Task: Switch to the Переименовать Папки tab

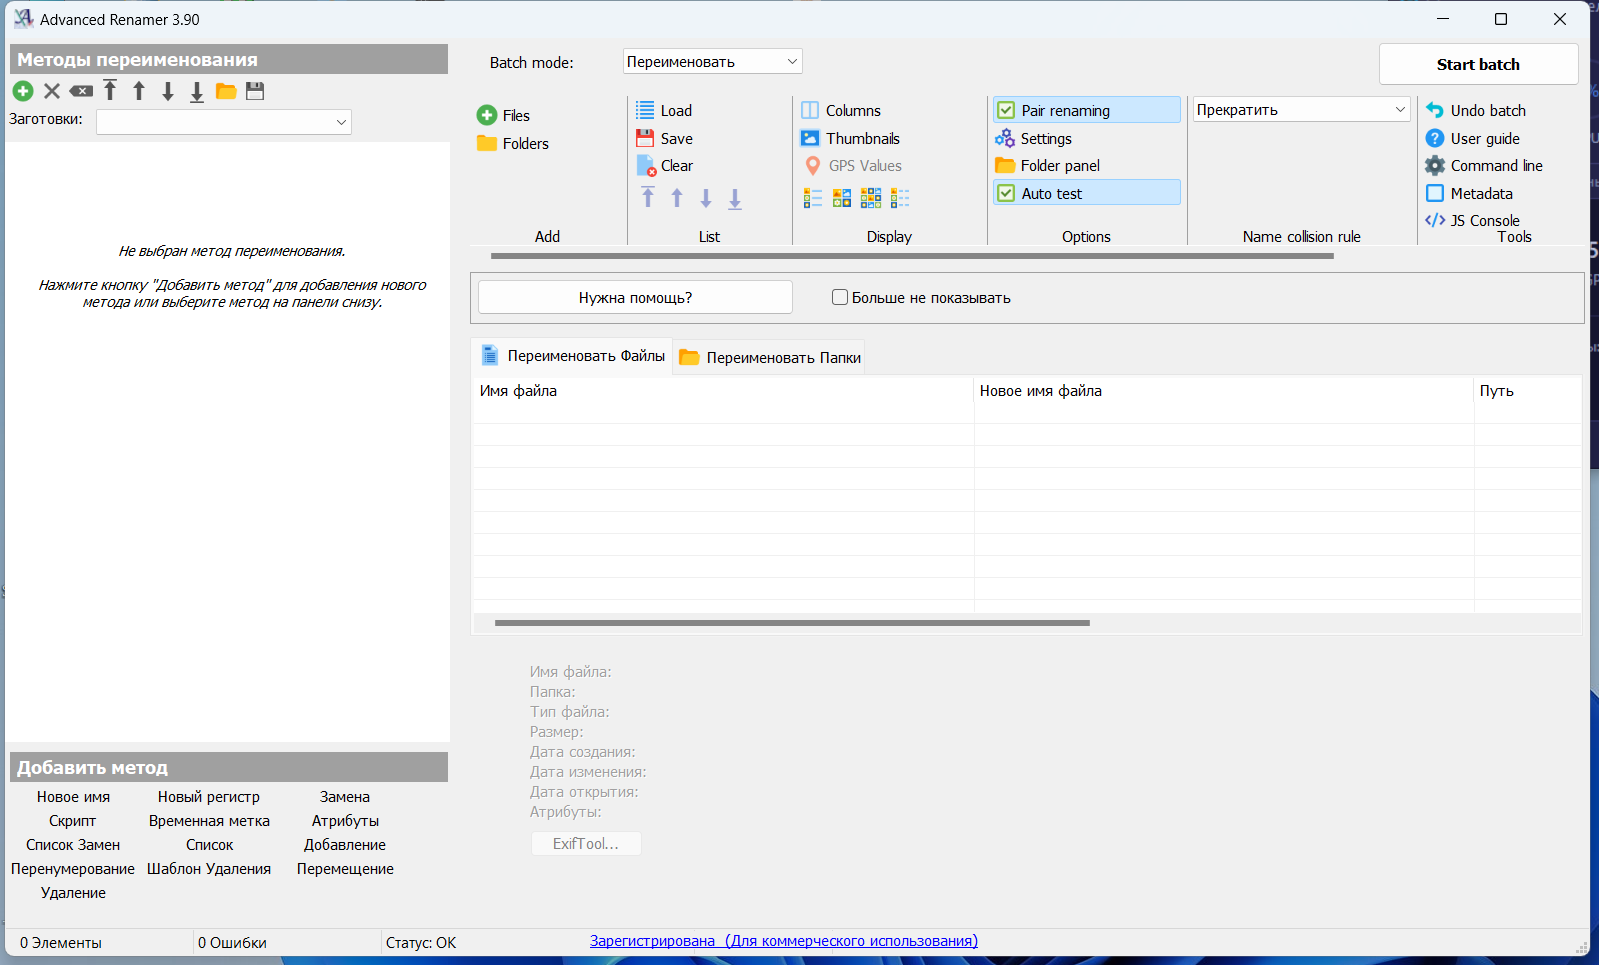Action: pos(770,357)
